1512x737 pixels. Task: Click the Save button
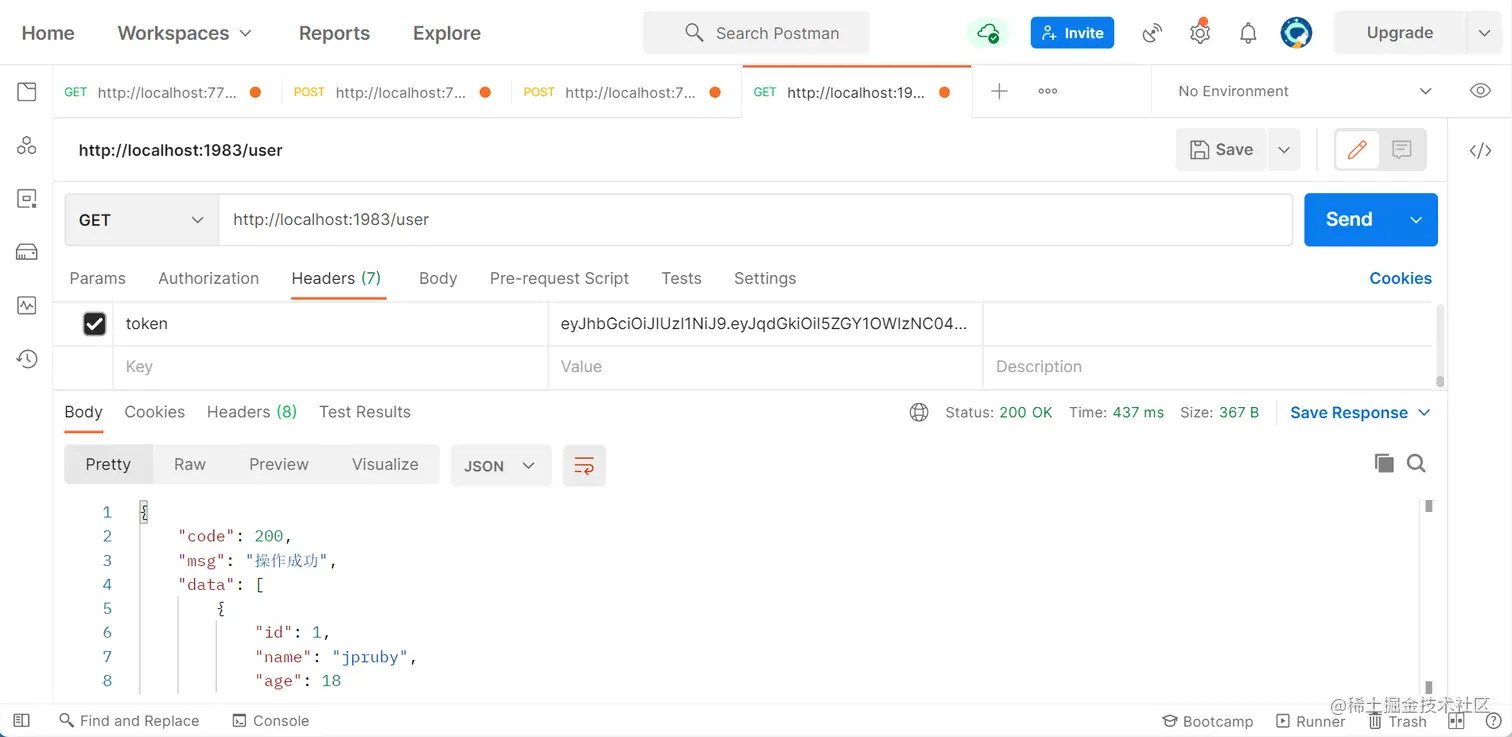(1221, 150)
